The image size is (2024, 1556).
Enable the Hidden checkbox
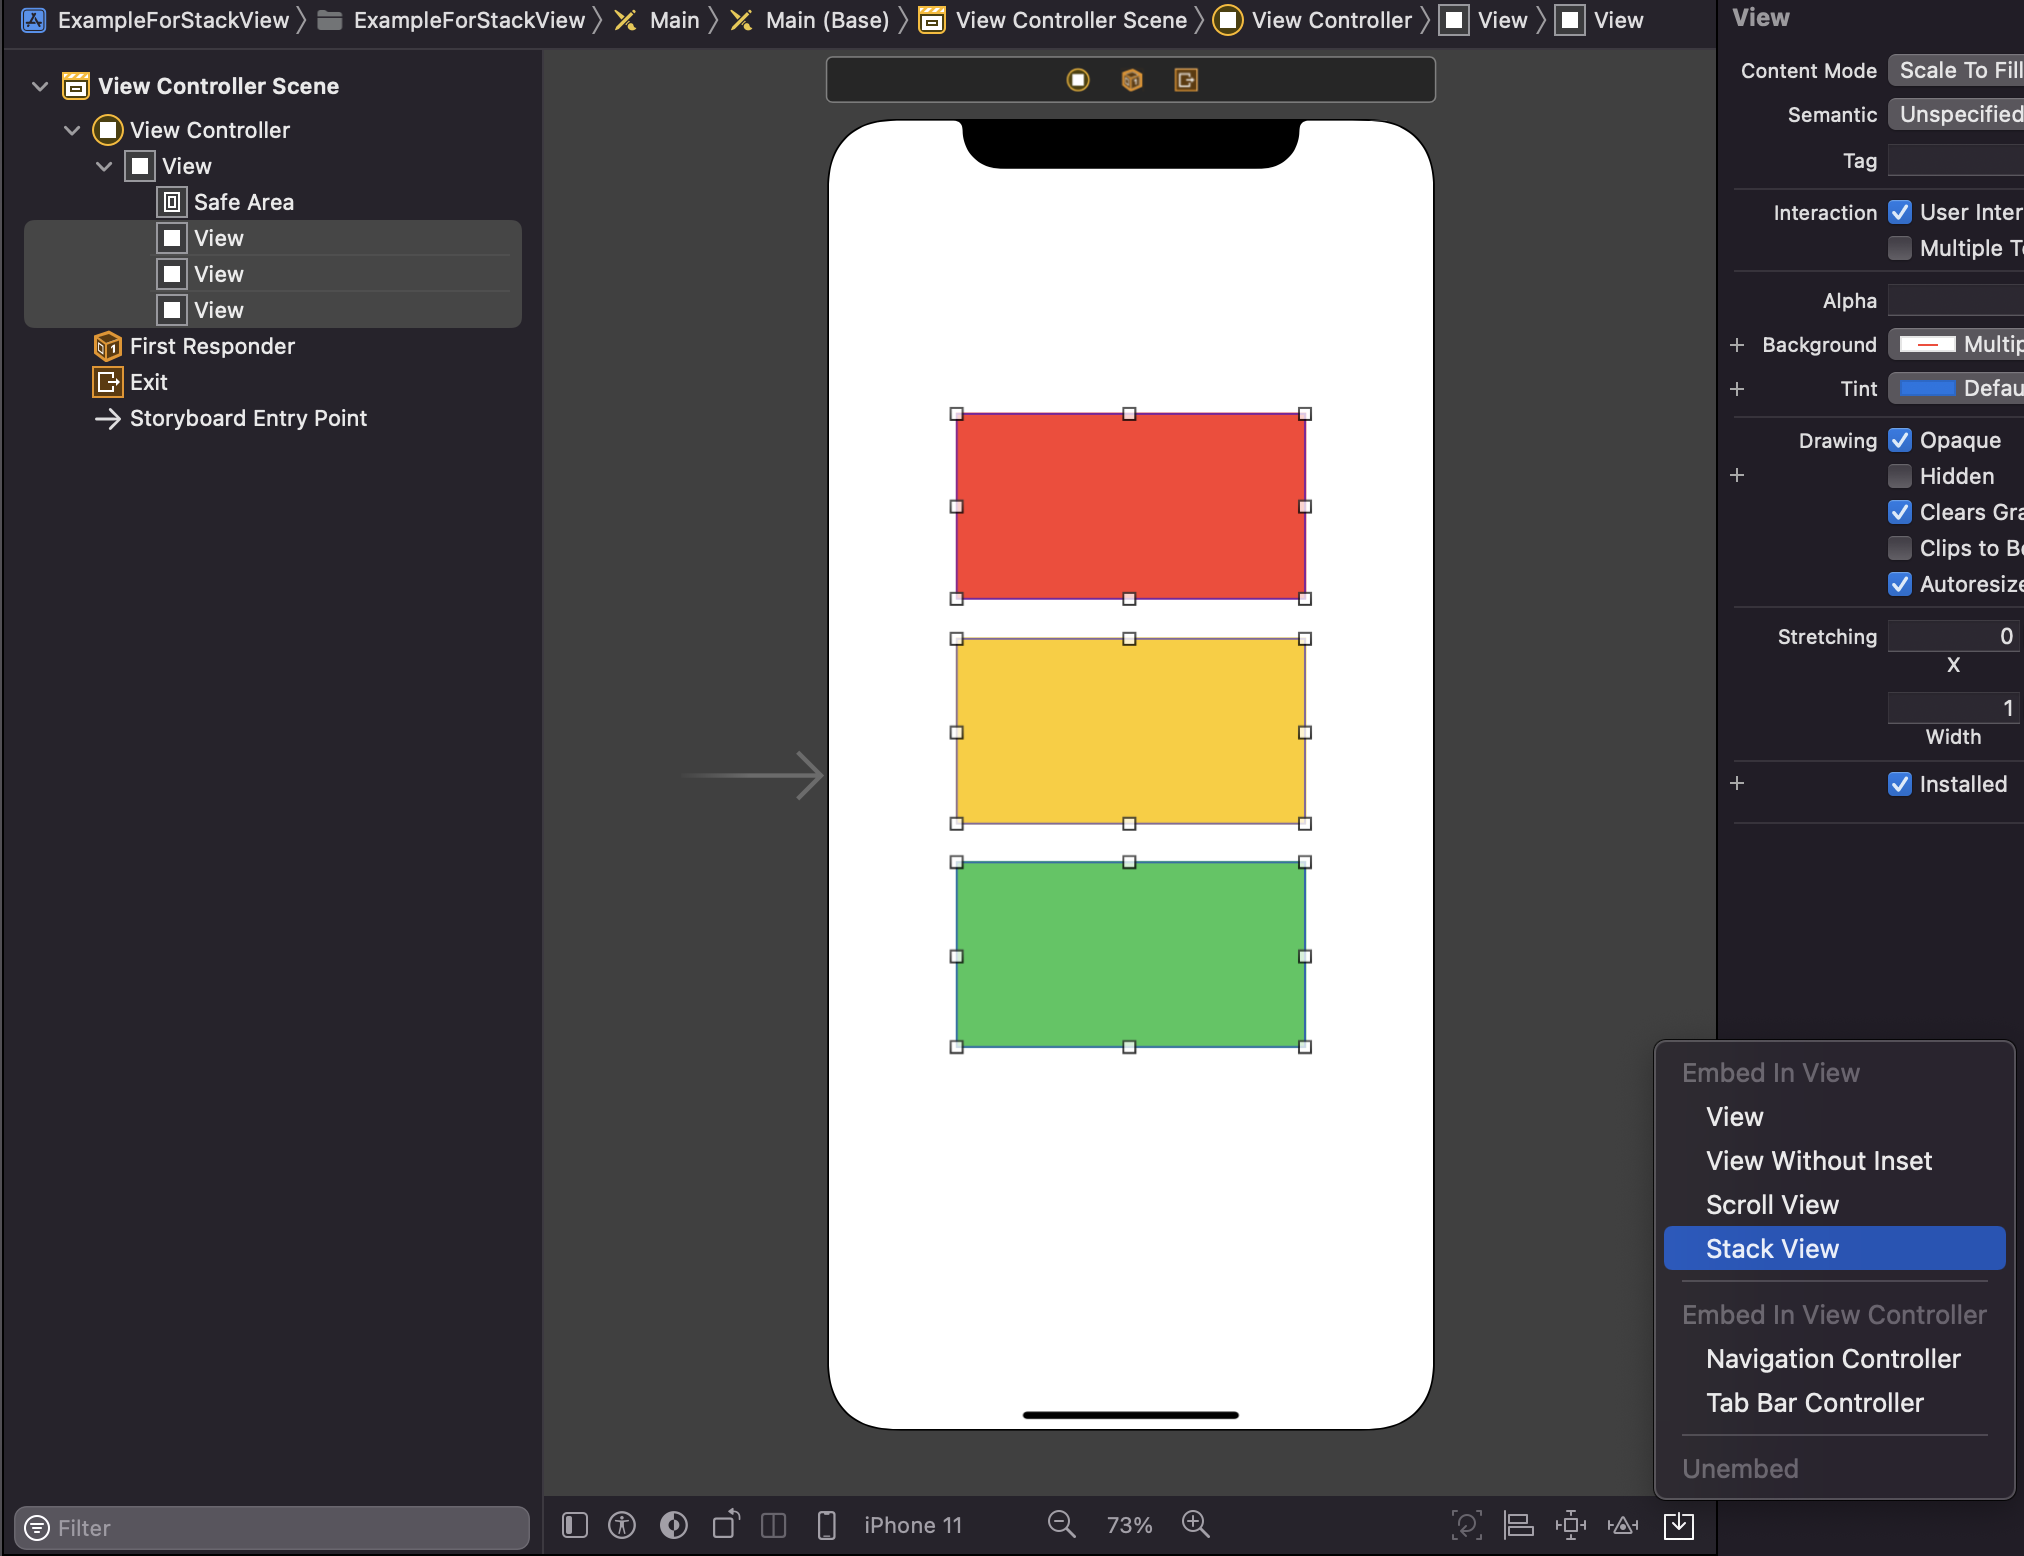[x=1900, y=476]
